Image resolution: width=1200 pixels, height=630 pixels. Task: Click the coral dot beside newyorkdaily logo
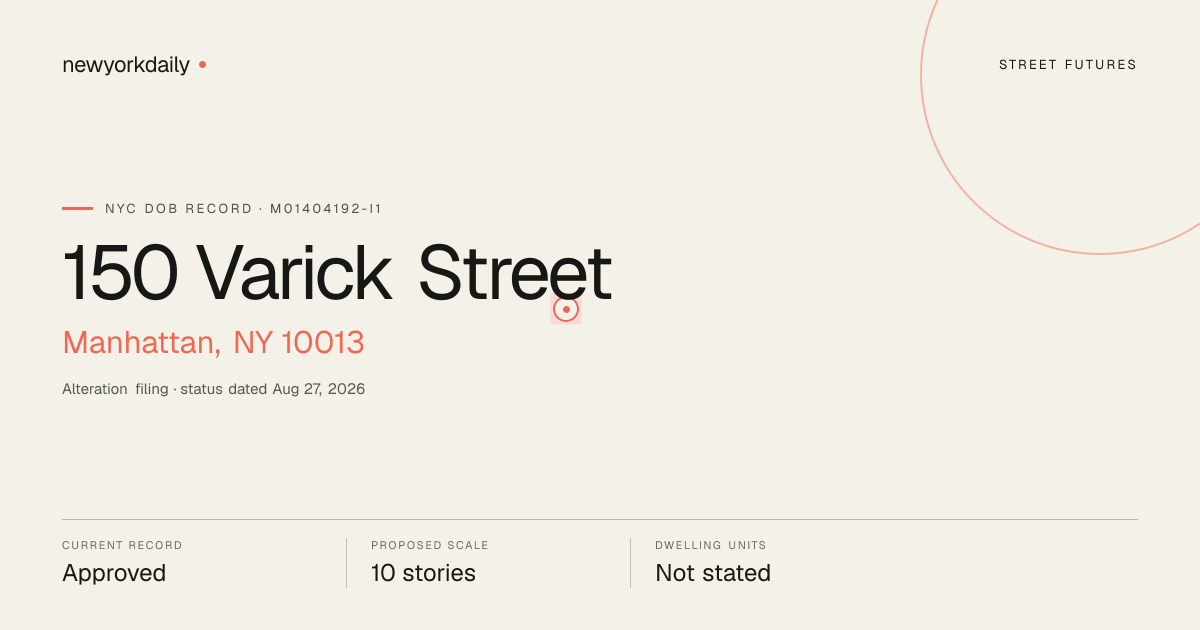202,65
